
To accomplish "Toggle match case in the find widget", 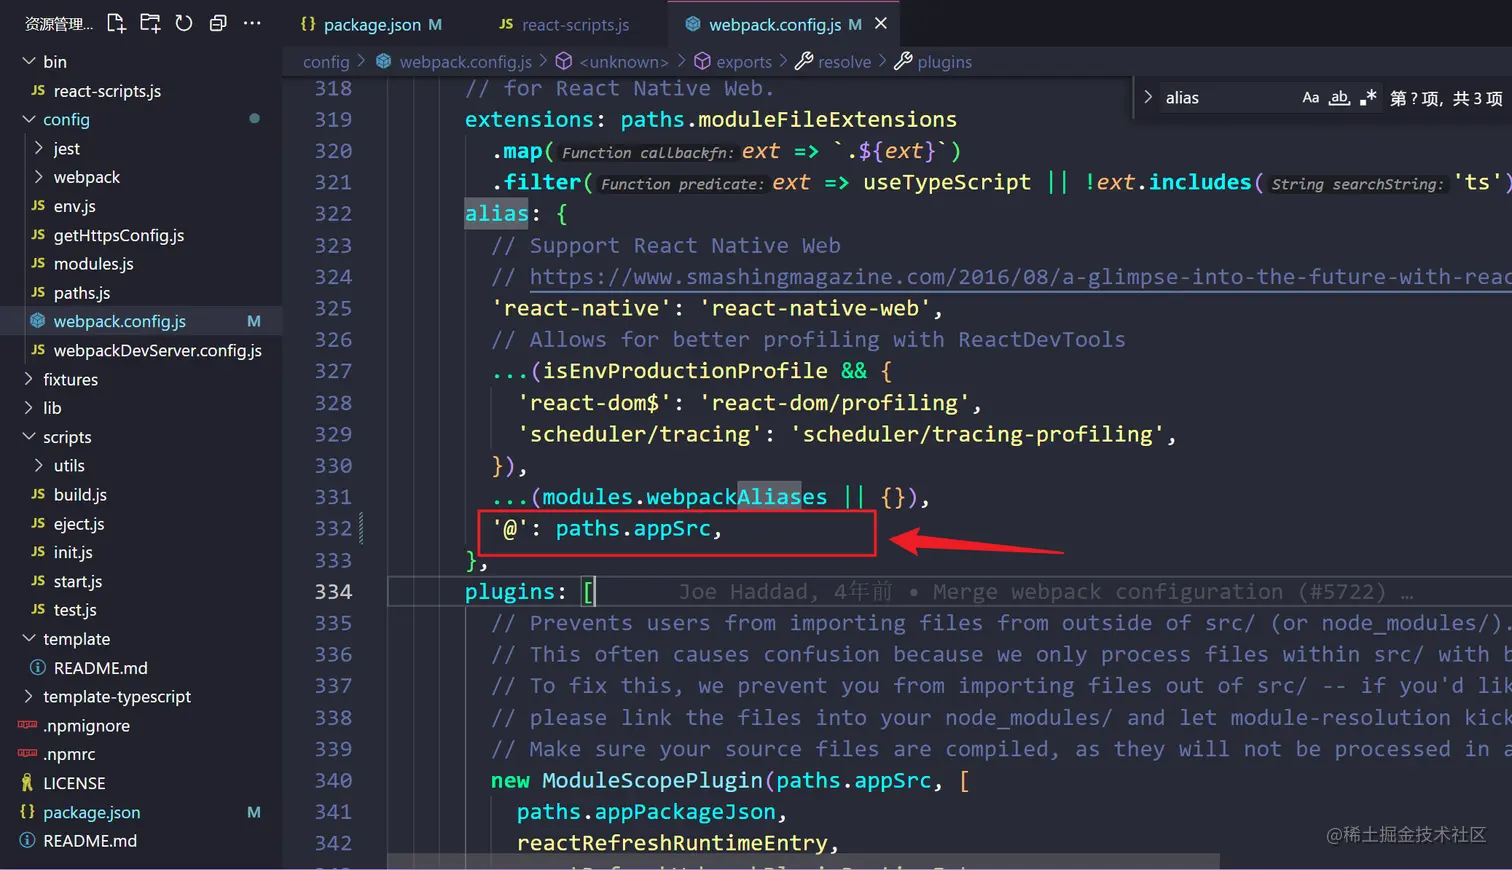I will pos(1310,98).
